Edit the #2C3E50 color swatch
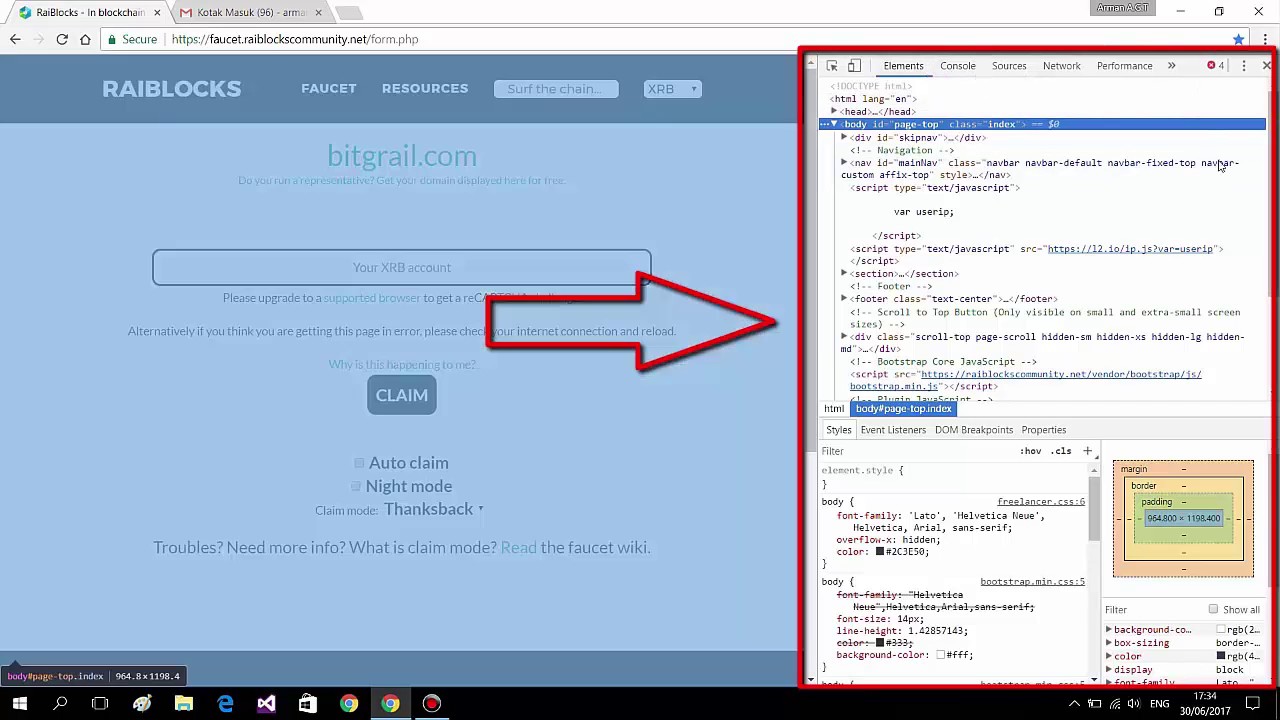 (x=880, y=552)
